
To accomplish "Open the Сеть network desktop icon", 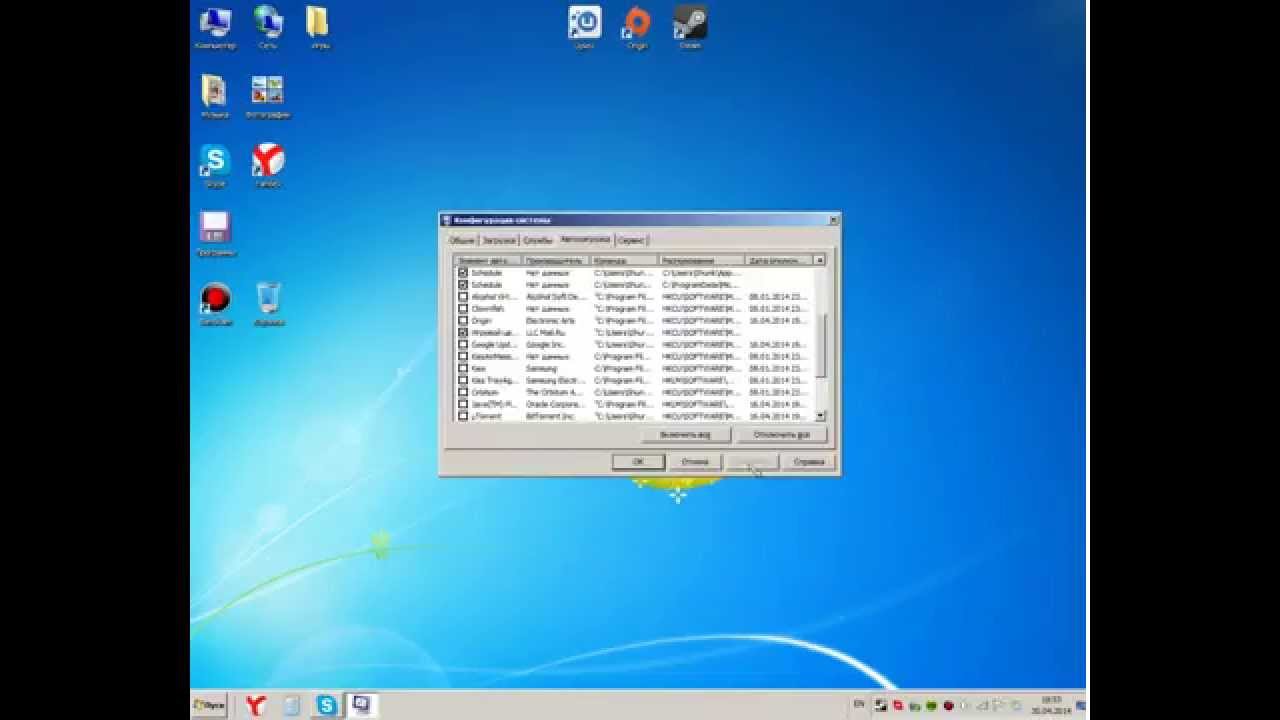I will [x=268, y=26].
